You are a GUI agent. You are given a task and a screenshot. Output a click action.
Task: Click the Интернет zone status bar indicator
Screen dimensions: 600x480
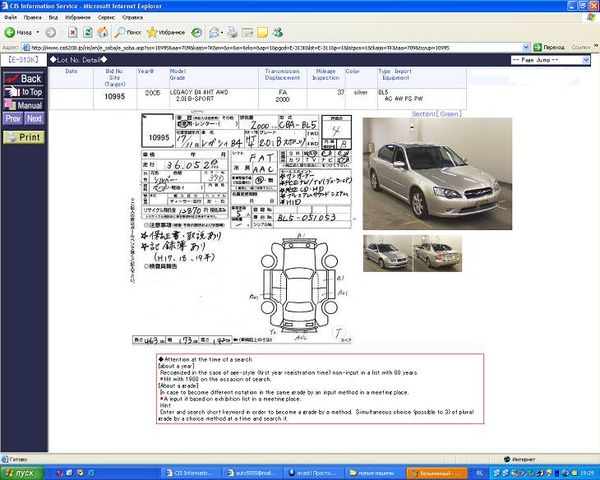[520, 459]
